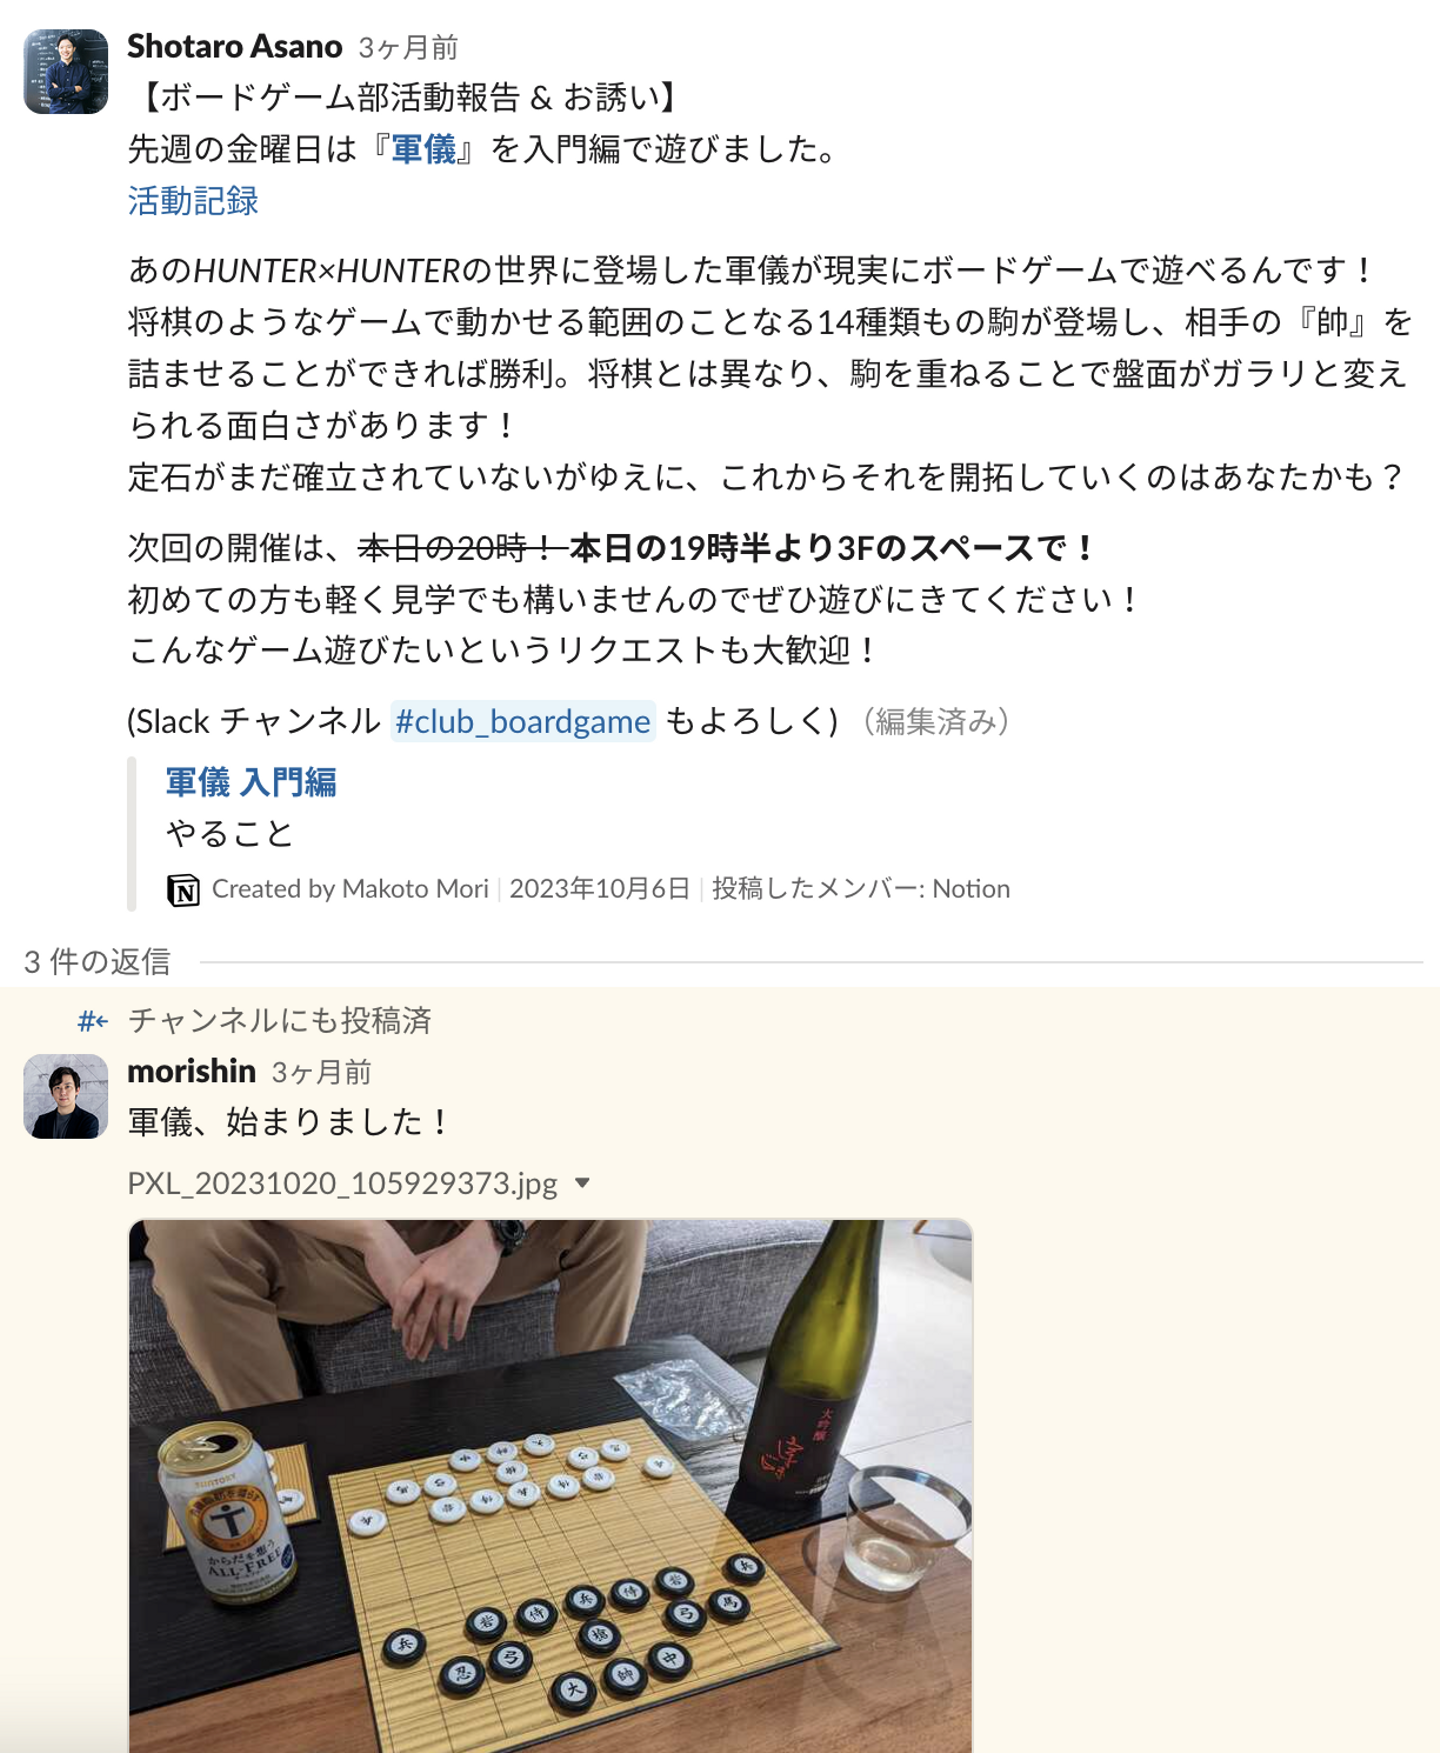The height and width of the screenshot is (1753, 1440).
Task: Click the （編集済み） edited label
Action: coord(936,721)
